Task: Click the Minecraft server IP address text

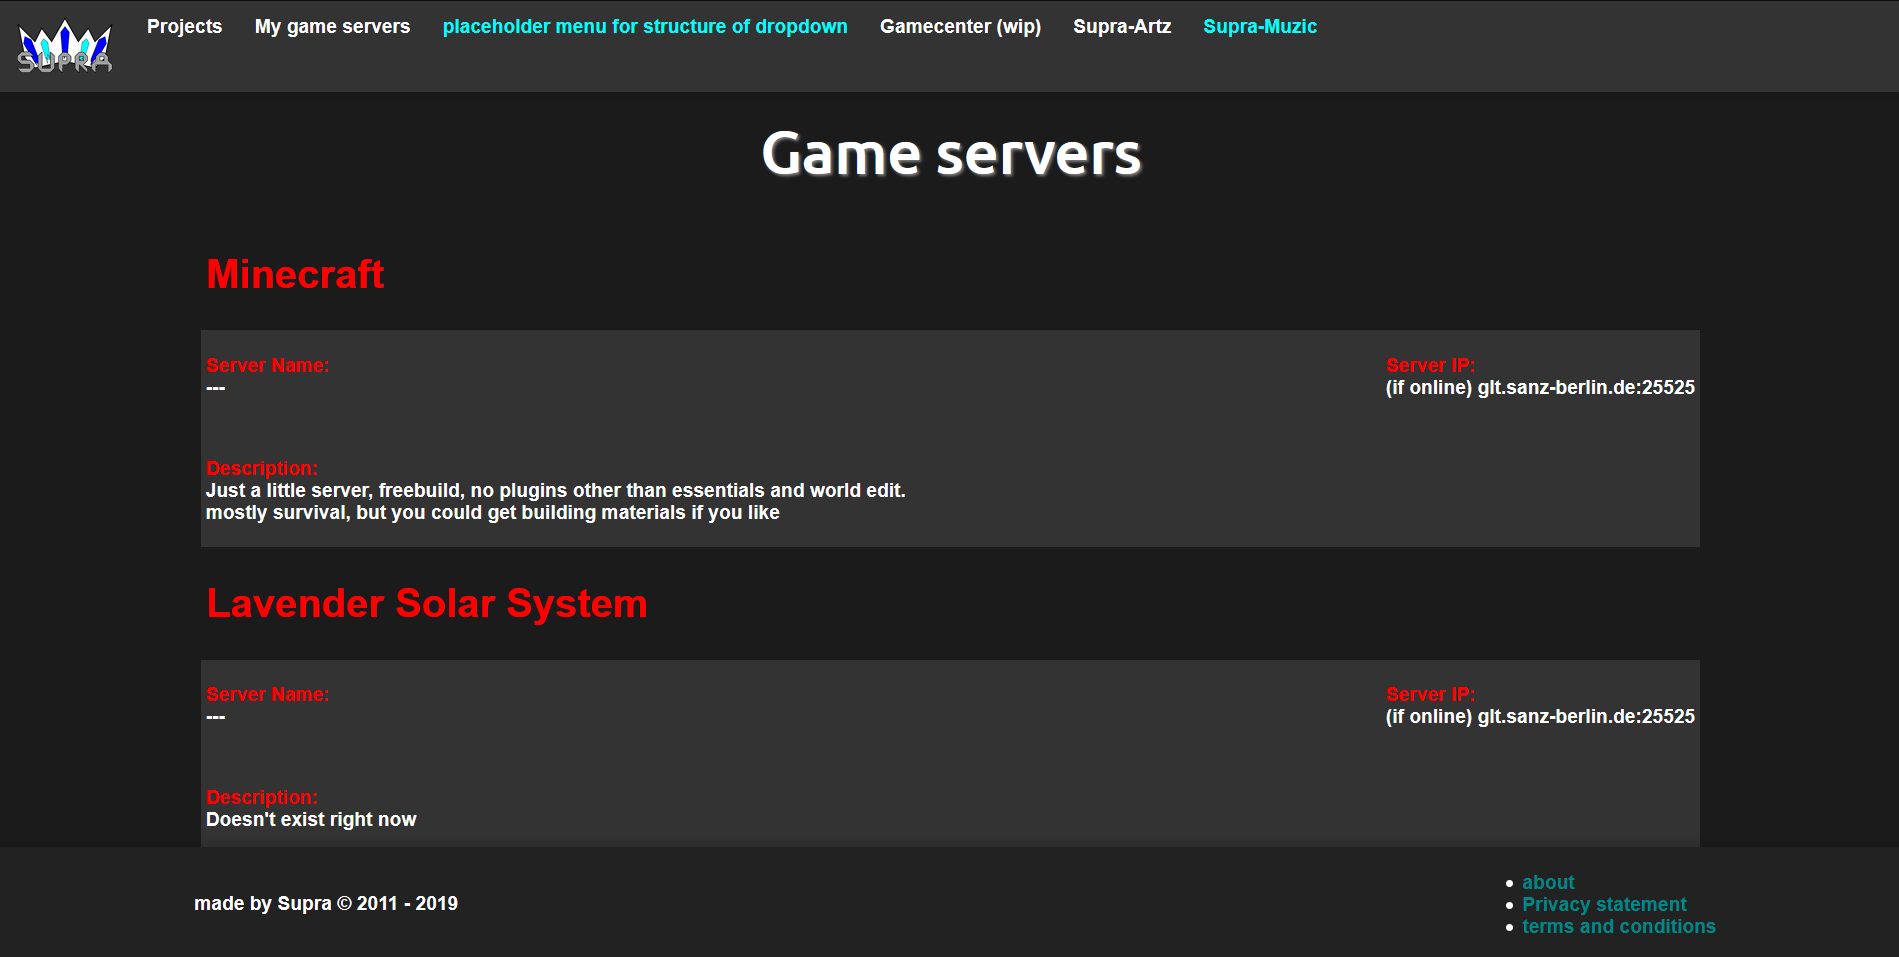Action: [1539, 388]
